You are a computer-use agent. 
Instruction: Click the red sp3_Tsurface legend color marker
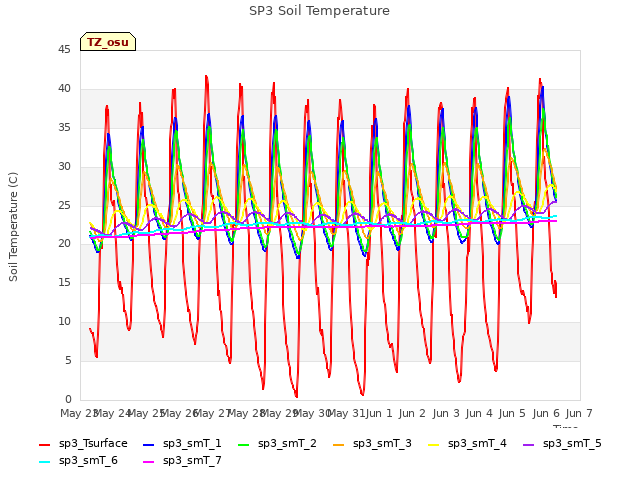click(x=44, y=444)
